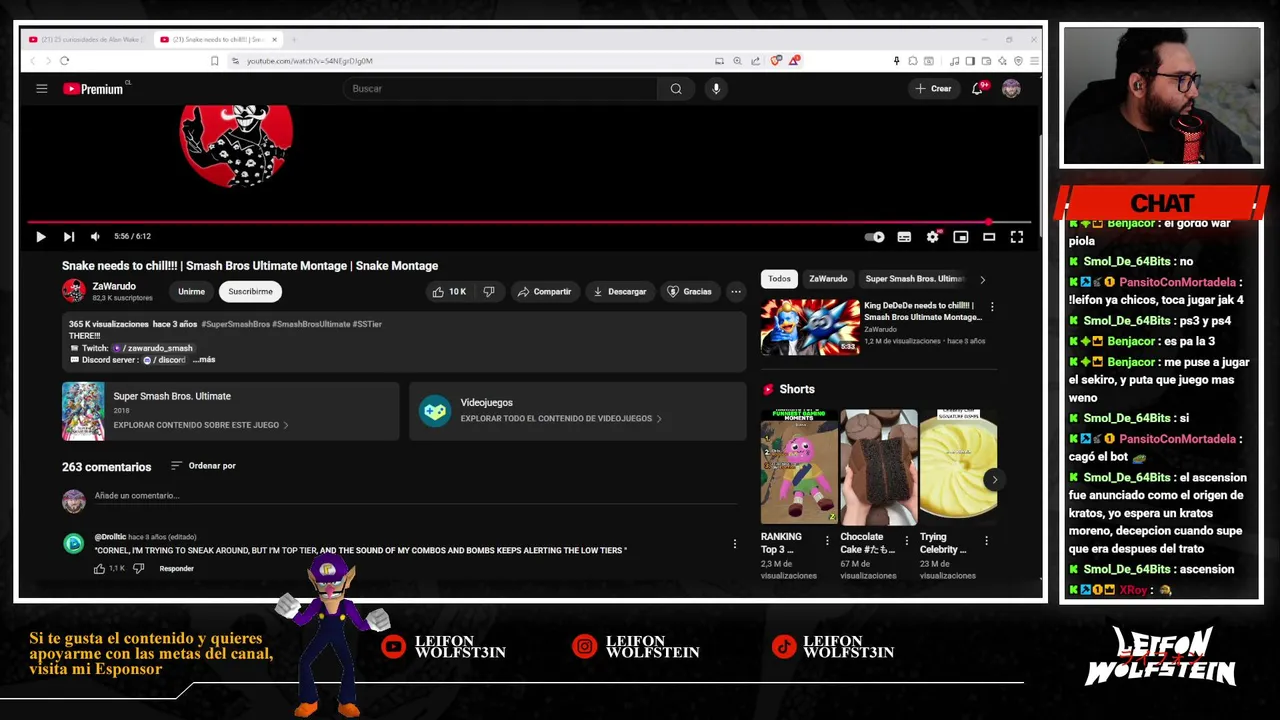The height and width of the screenshot is (720, 1280).
Task: Show next Shorts with arrow
Action: point(994,480)
